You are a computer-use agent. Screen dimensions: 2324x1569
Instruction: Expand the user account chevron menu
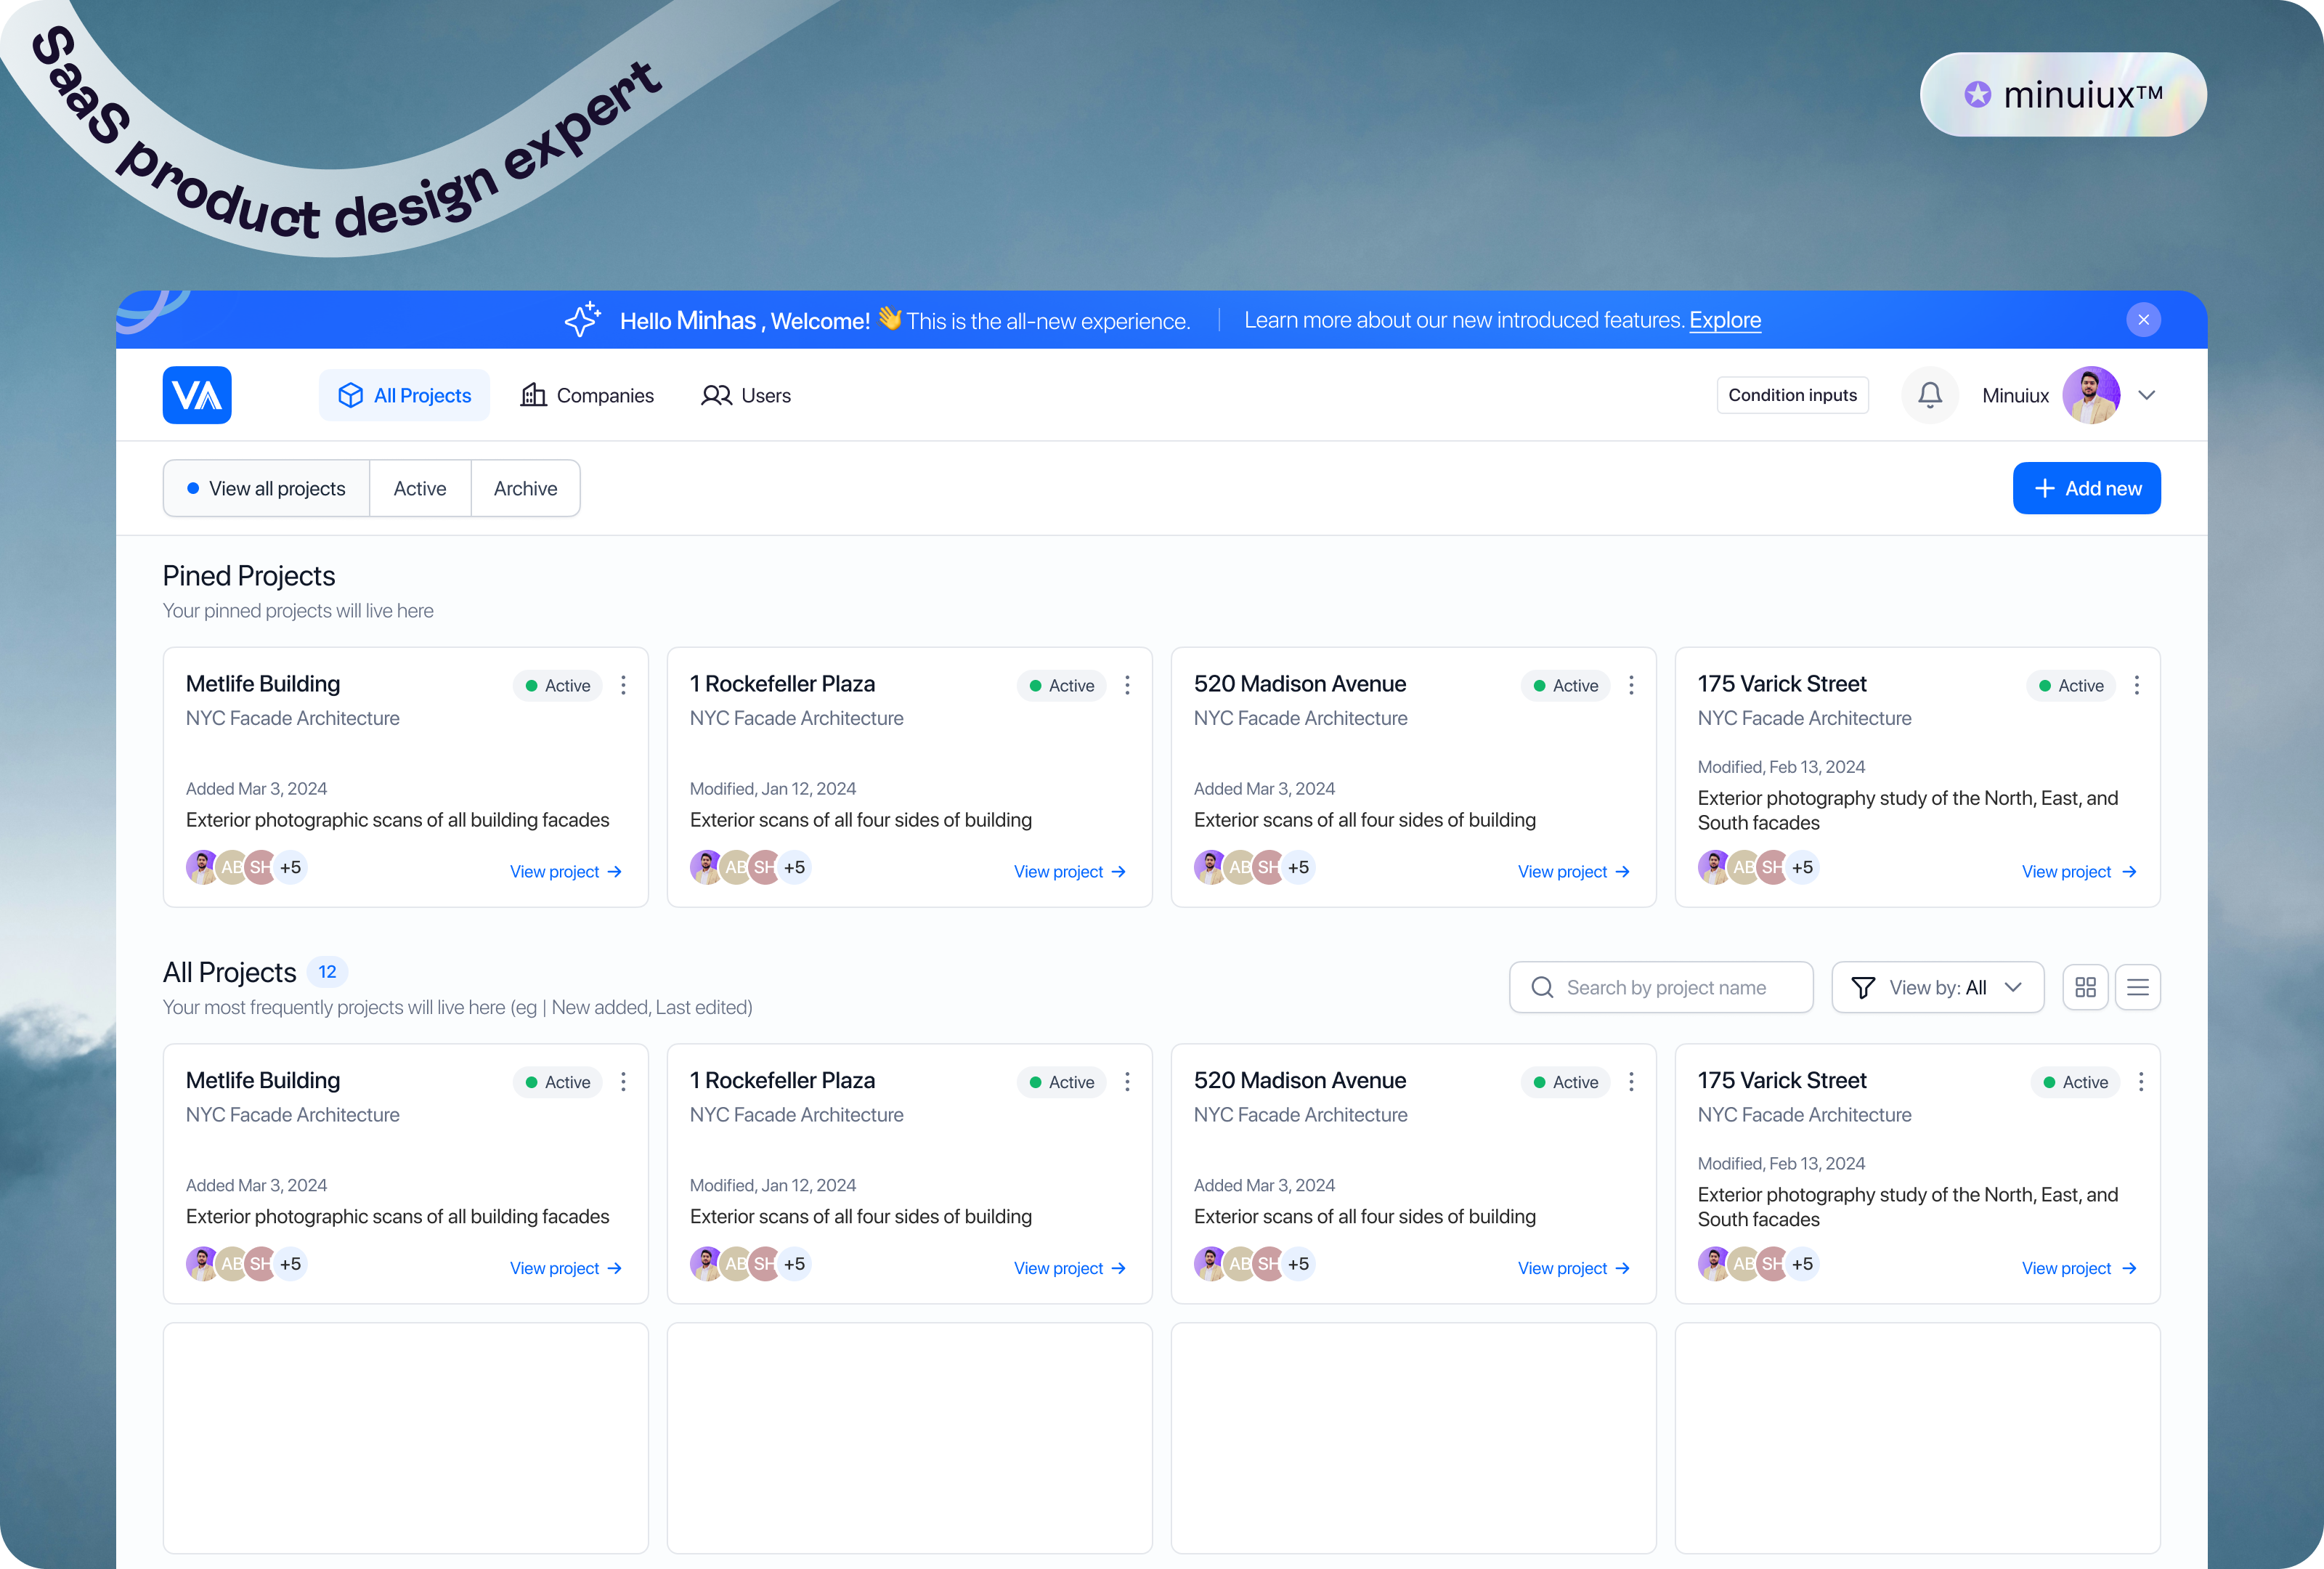point(2146,395)
